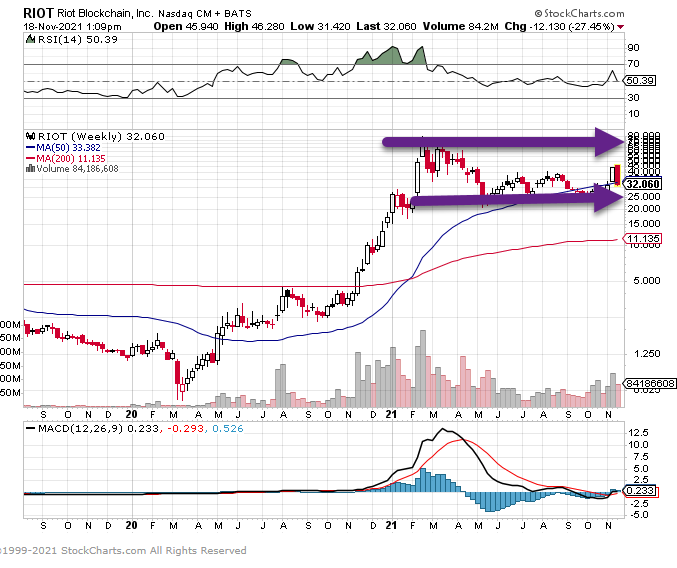Click the RIOT ticker symbol heading
Image resolution: width=677 pixels, height=568 pixels.
point(38,13)
